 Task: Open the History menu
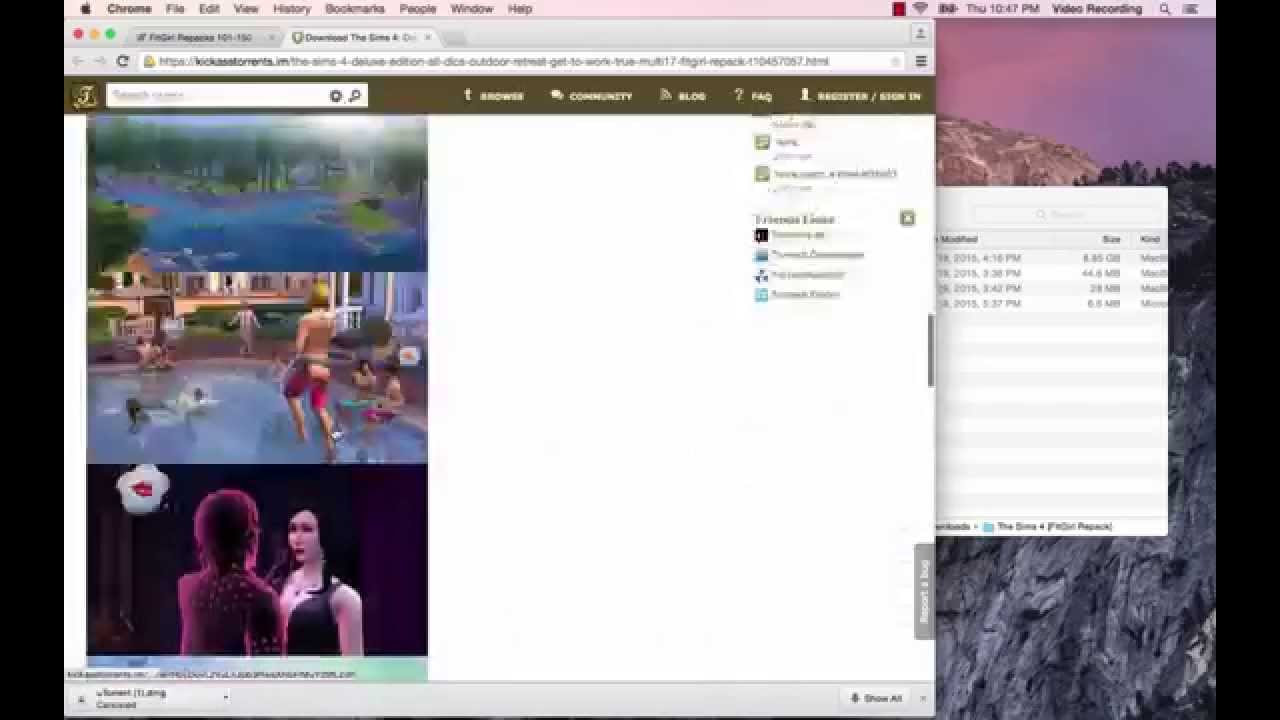pos(292,9)
